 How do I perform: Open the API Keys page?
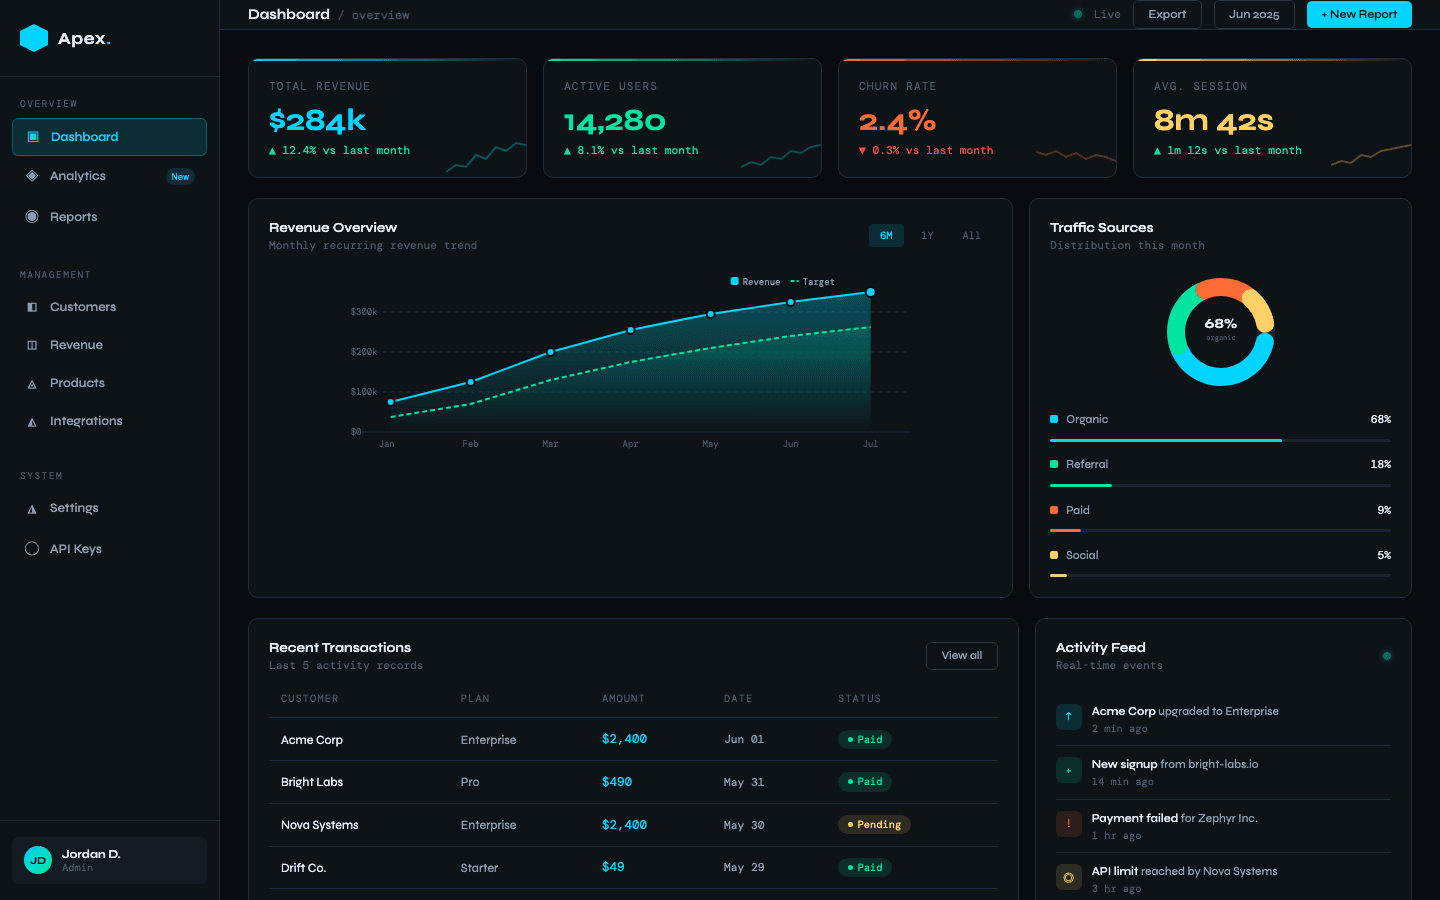pos(109,548)
